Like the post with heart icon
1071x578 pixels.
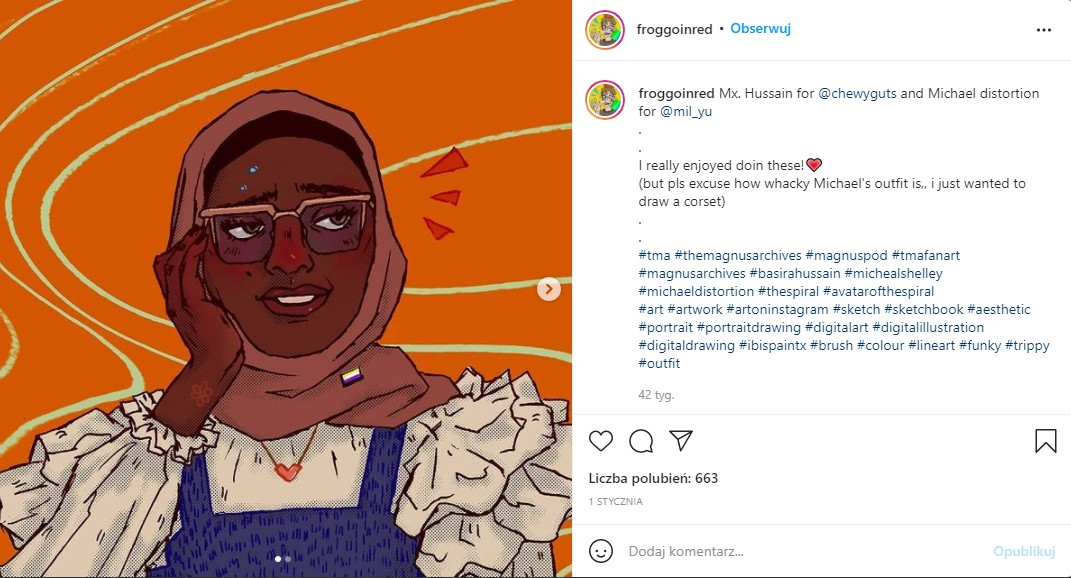tap(601, 441)
